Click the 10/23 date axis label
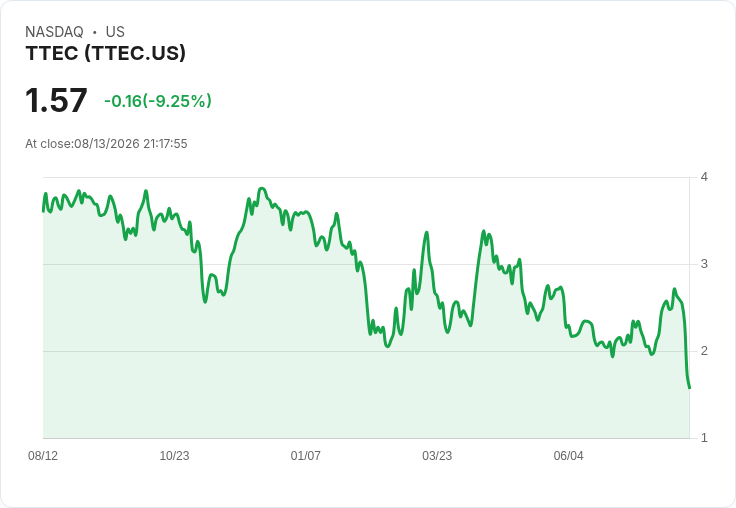Viewport: 736px width, 508px height. [174, 455]
